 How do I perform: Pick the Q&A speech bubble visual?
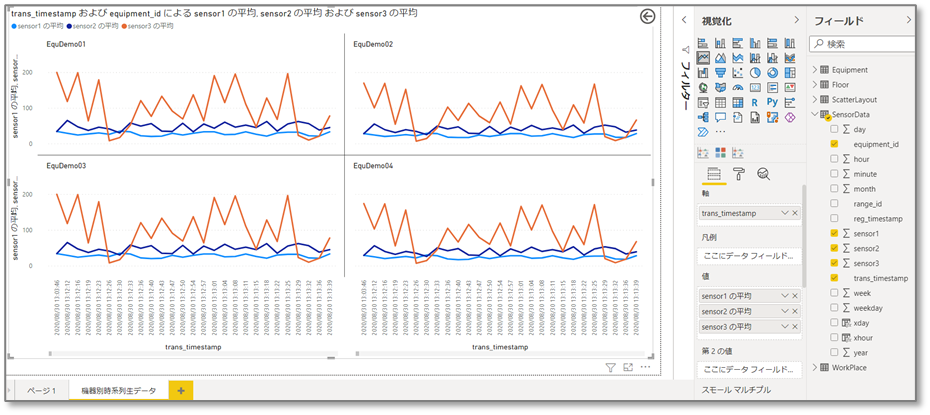[721, 117]
